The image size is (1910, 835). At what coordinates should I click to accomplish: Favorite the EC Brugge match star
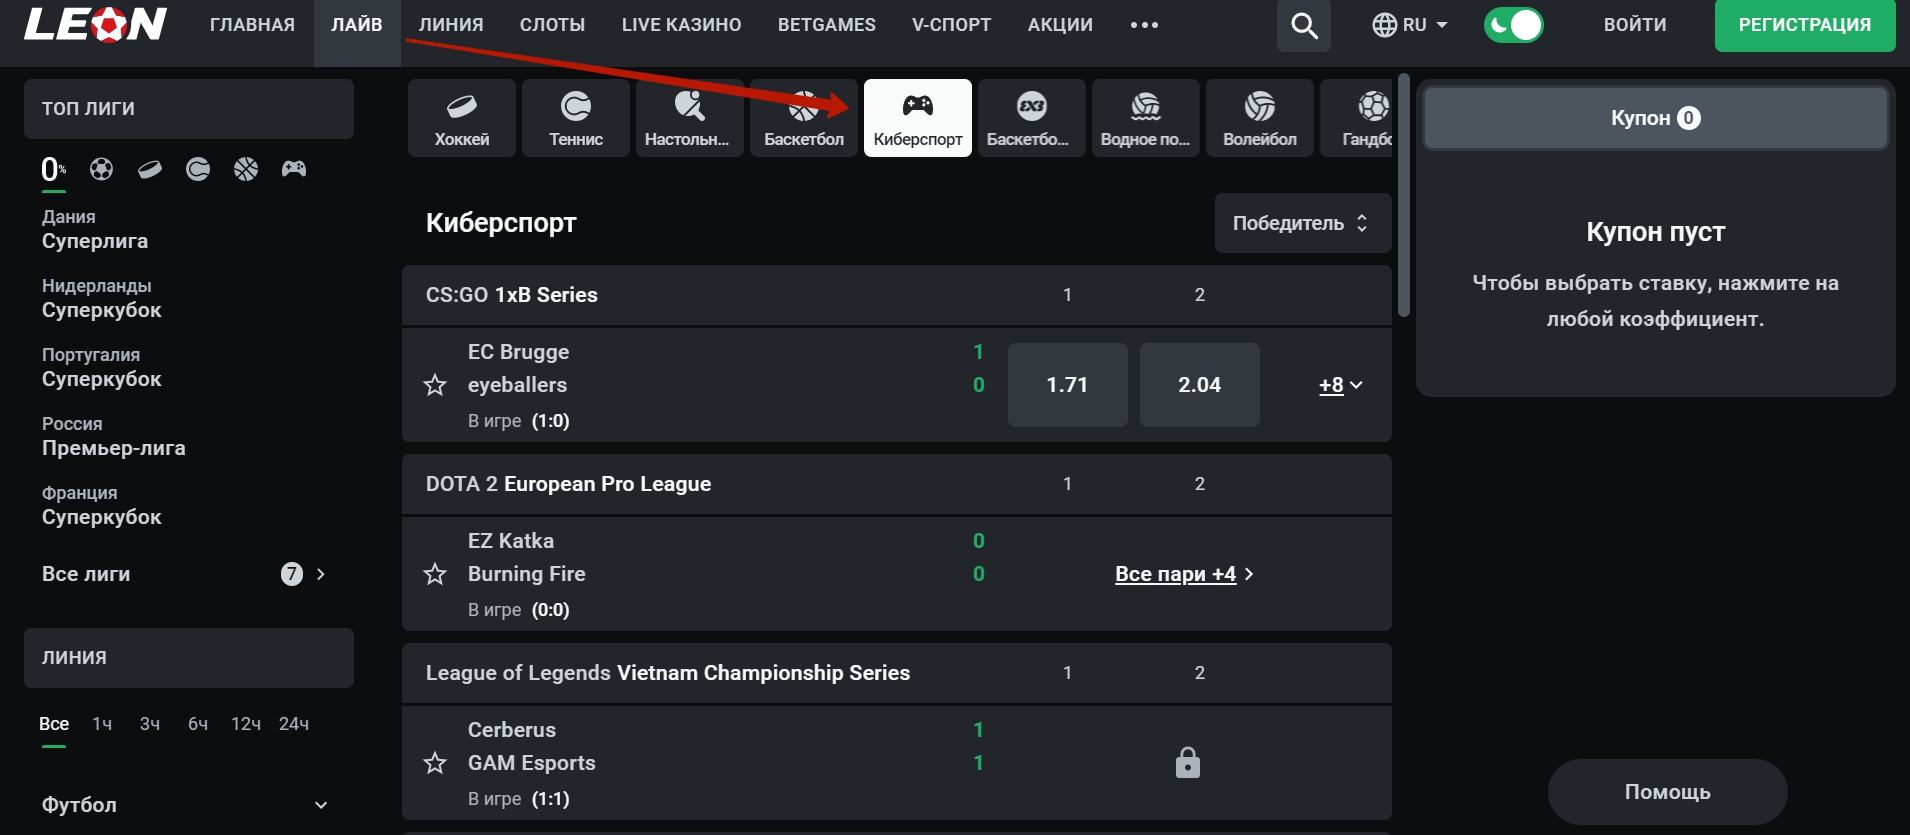(x=435, y=385)
